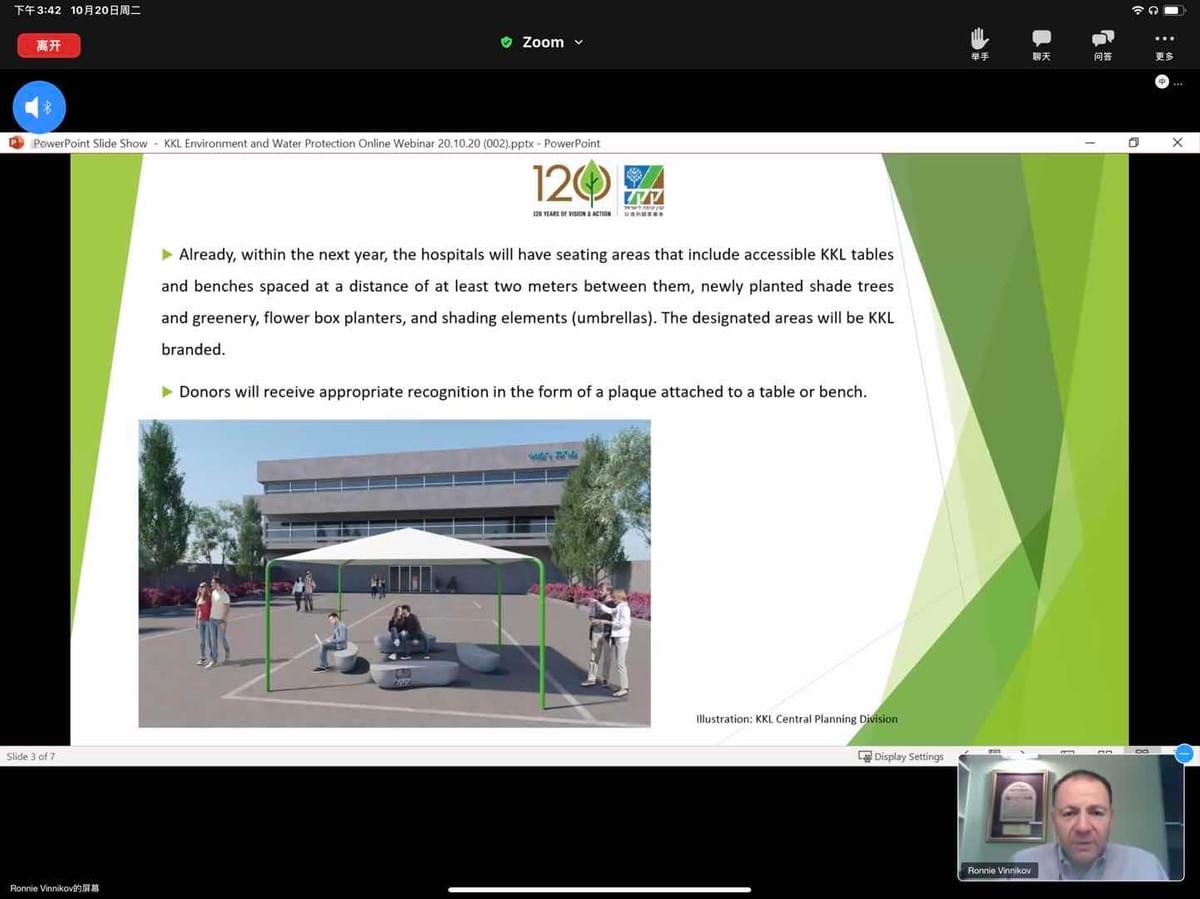Close the PowerPoint slide show window
The height and width of the screenshot is (899, 1200).
1177,143
